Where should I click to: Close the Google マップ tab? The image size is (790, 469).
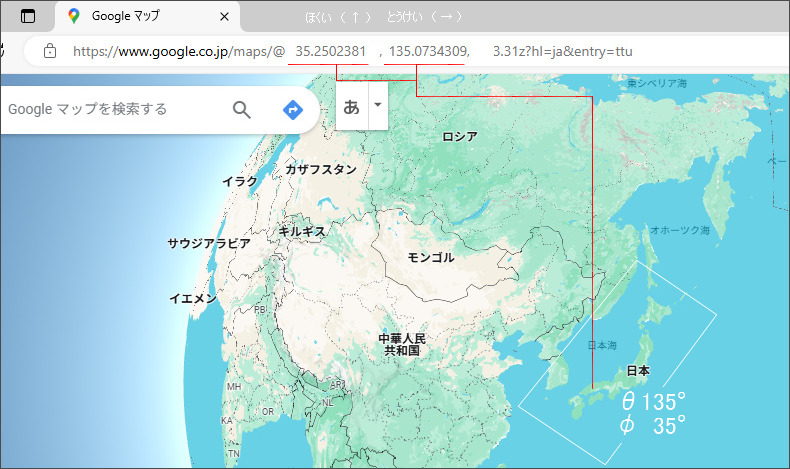[224, 17]
